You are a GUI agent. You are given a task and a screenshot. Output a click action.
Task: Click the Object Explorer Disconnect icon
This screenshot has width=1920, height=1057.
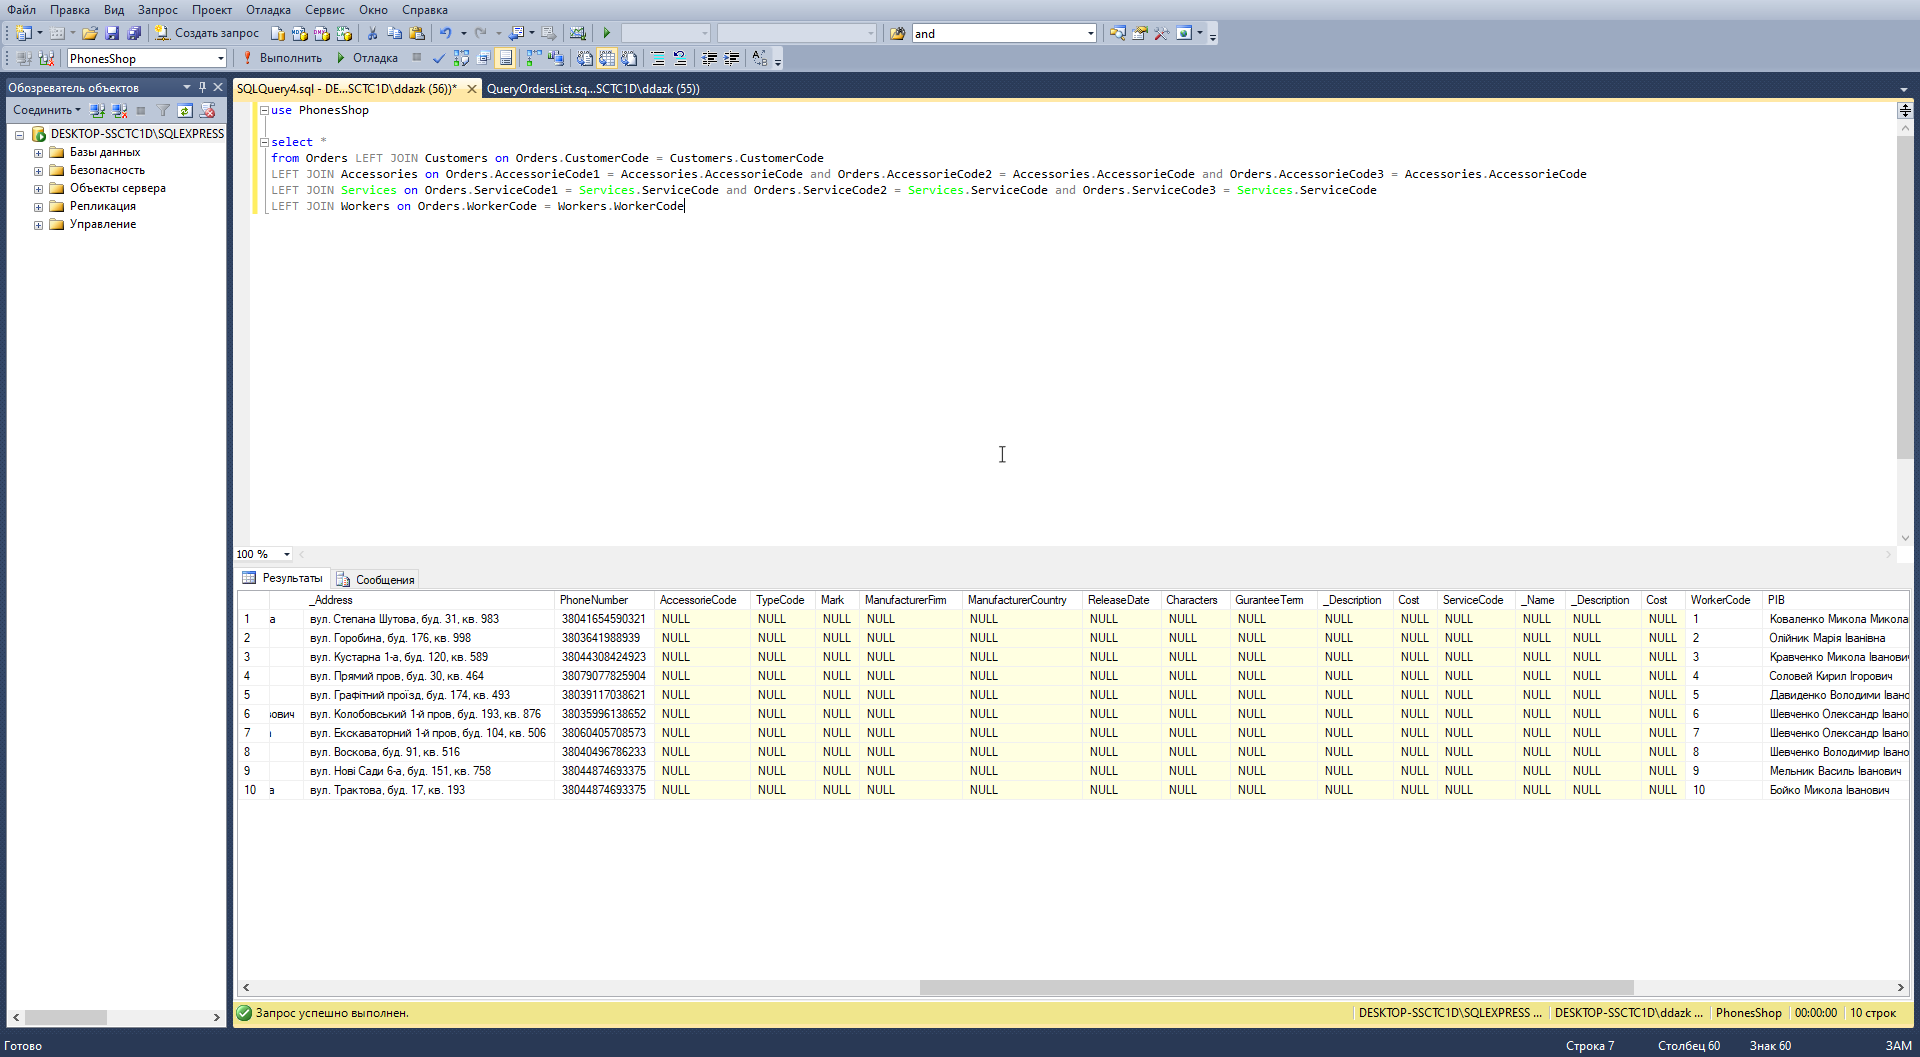pyautogui.click(x=119, y=110)
